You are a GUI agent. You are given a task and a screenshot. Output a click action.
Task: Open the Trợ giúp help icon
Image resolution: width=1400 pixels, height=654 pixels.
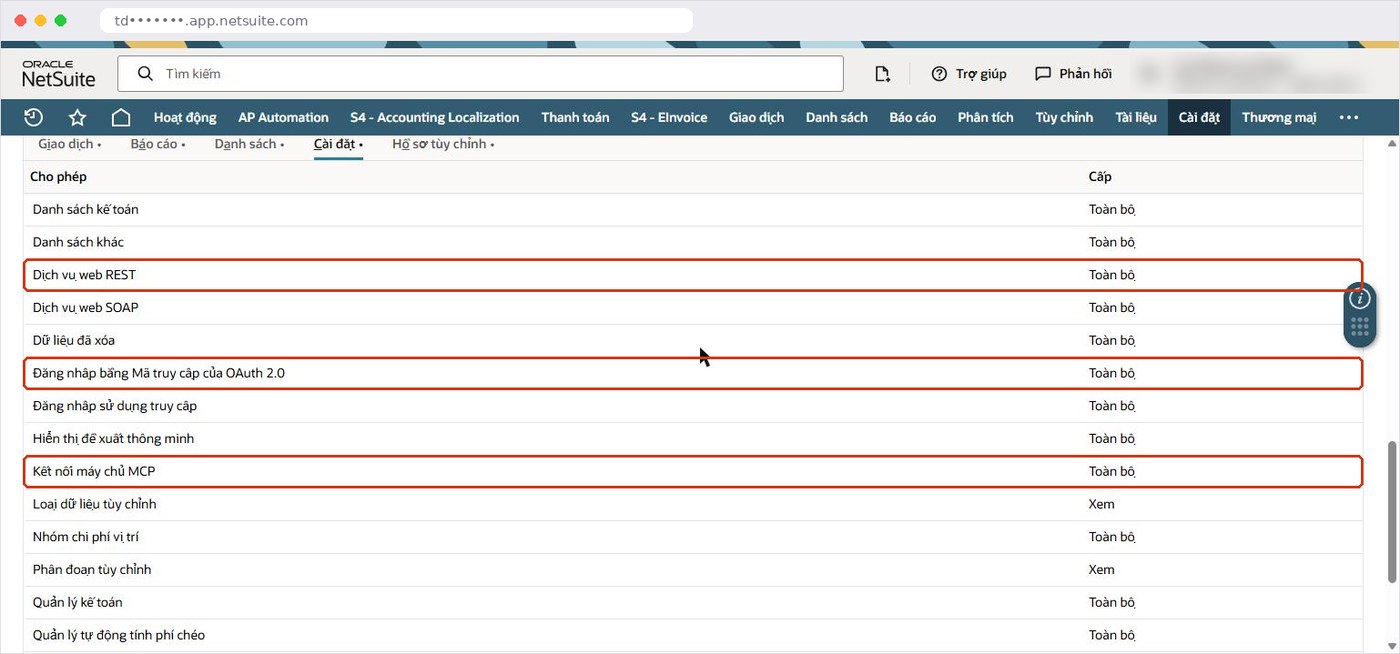point(968,74)
